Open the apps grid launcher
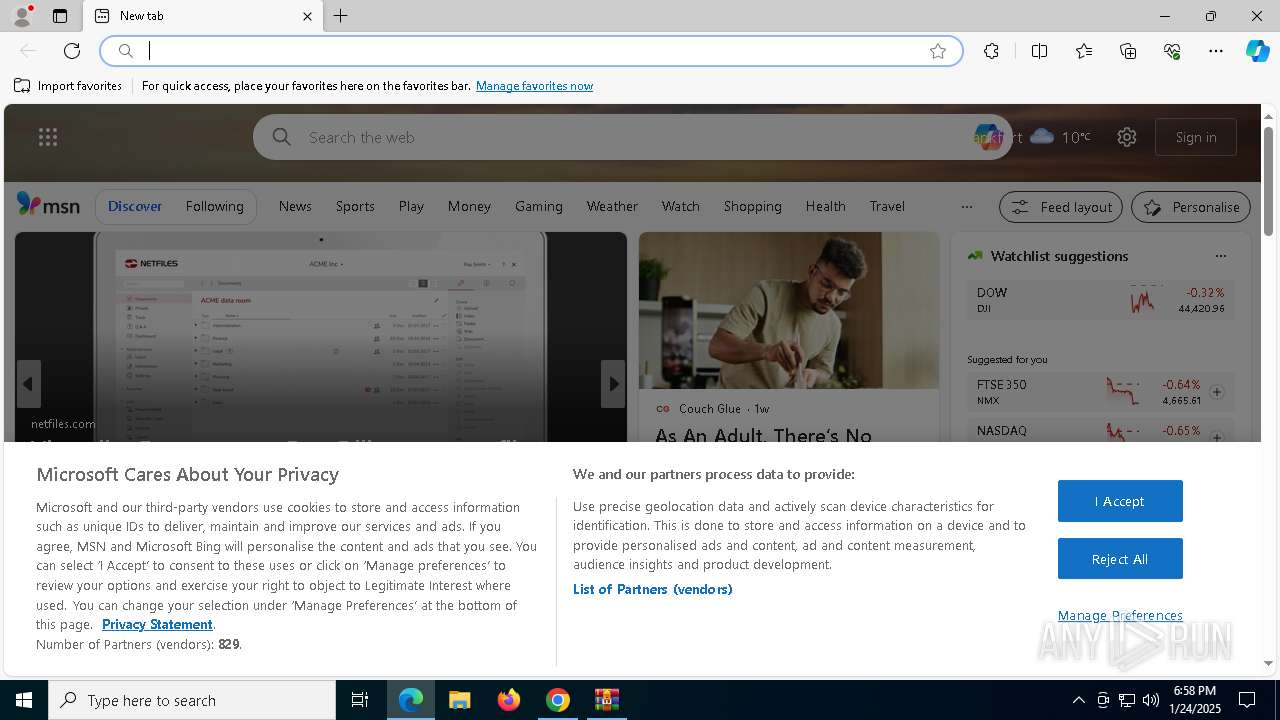1280x720 pixels. 48,137
